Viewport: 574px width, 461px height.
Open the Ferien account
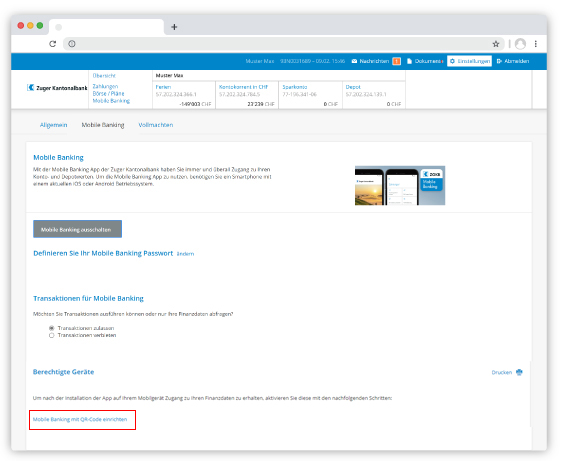point(163,87)
